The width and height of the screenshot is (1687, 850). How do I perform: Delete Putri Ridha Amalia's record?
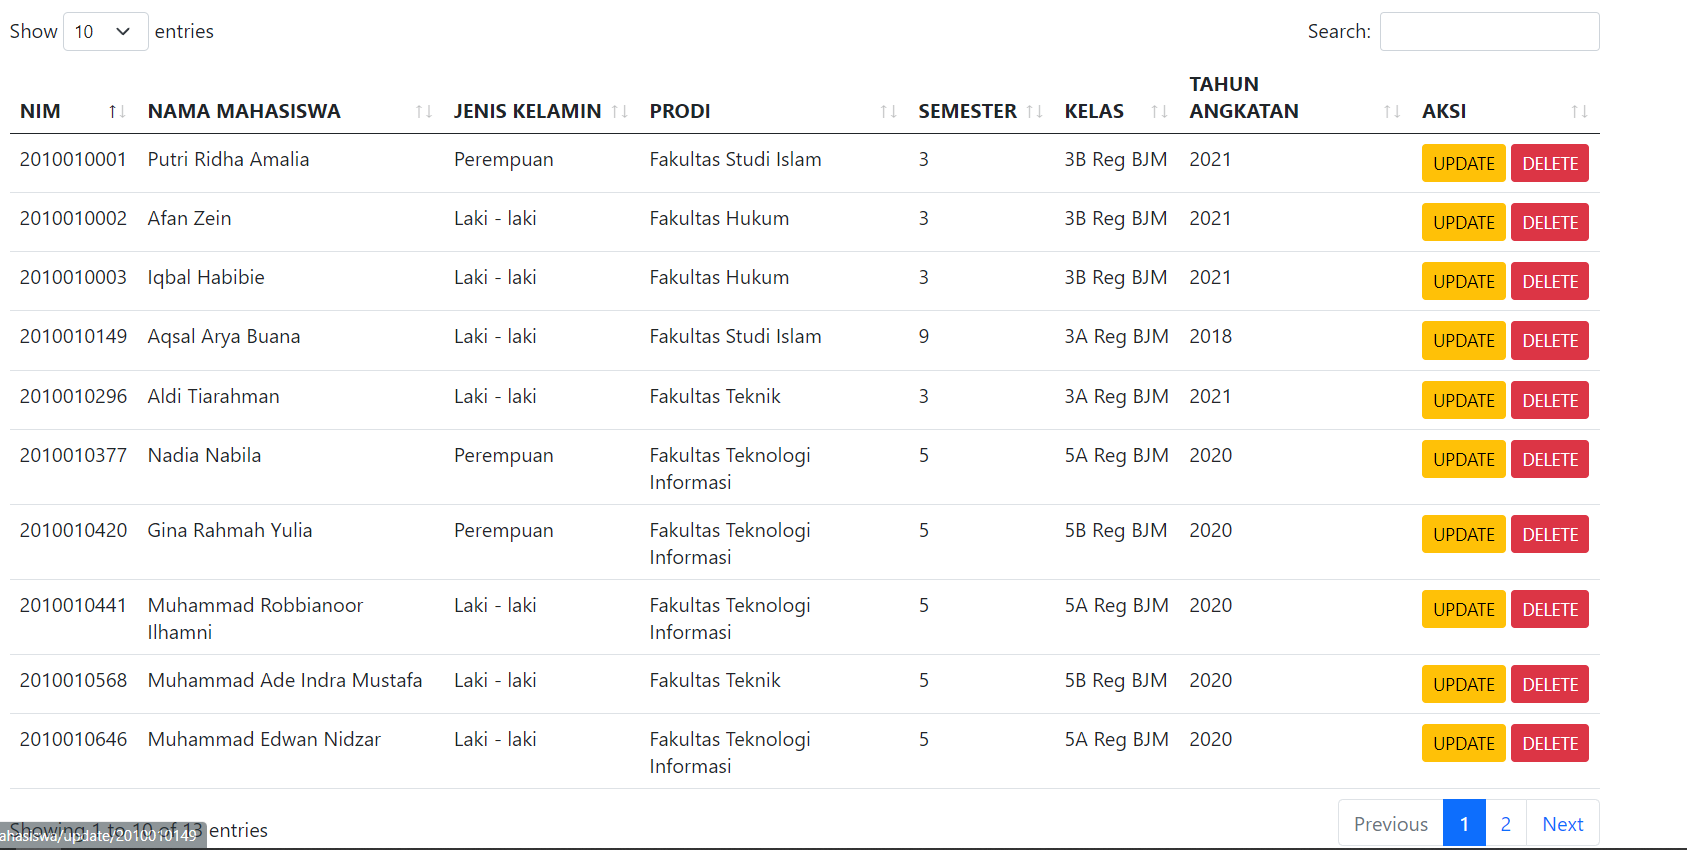pos(1549,163)
